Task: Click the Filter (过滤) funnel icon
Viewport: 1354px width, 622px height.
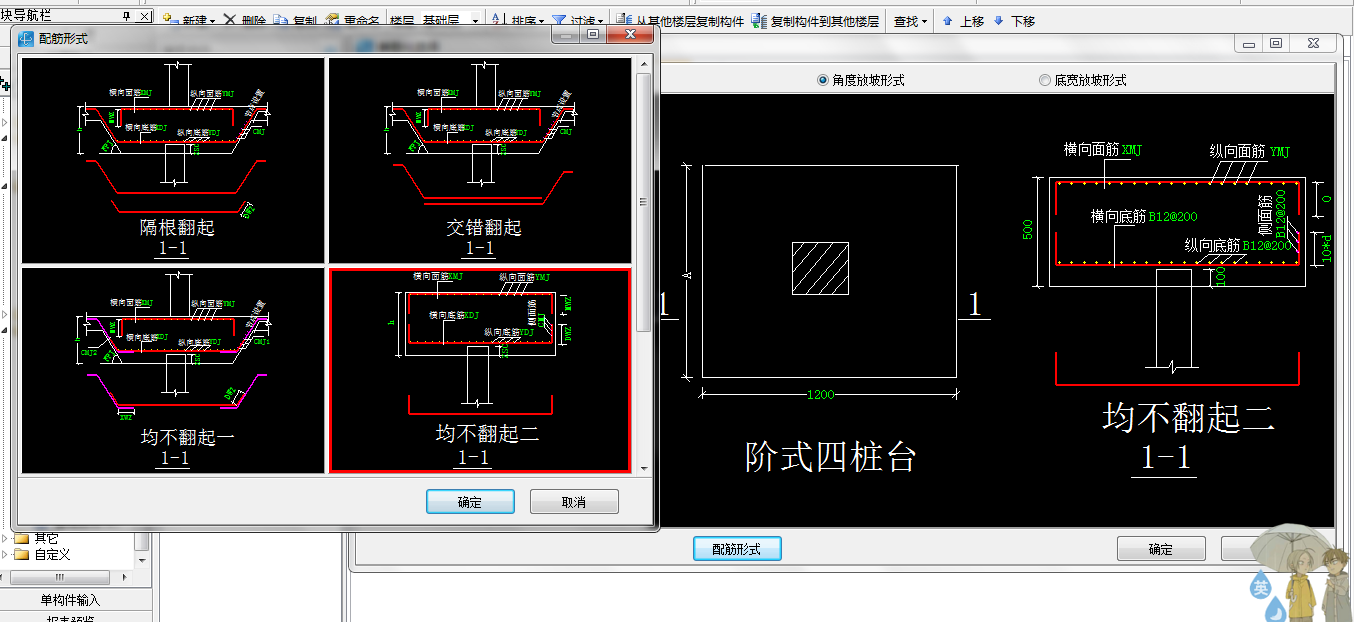Action: click(559, 20)
